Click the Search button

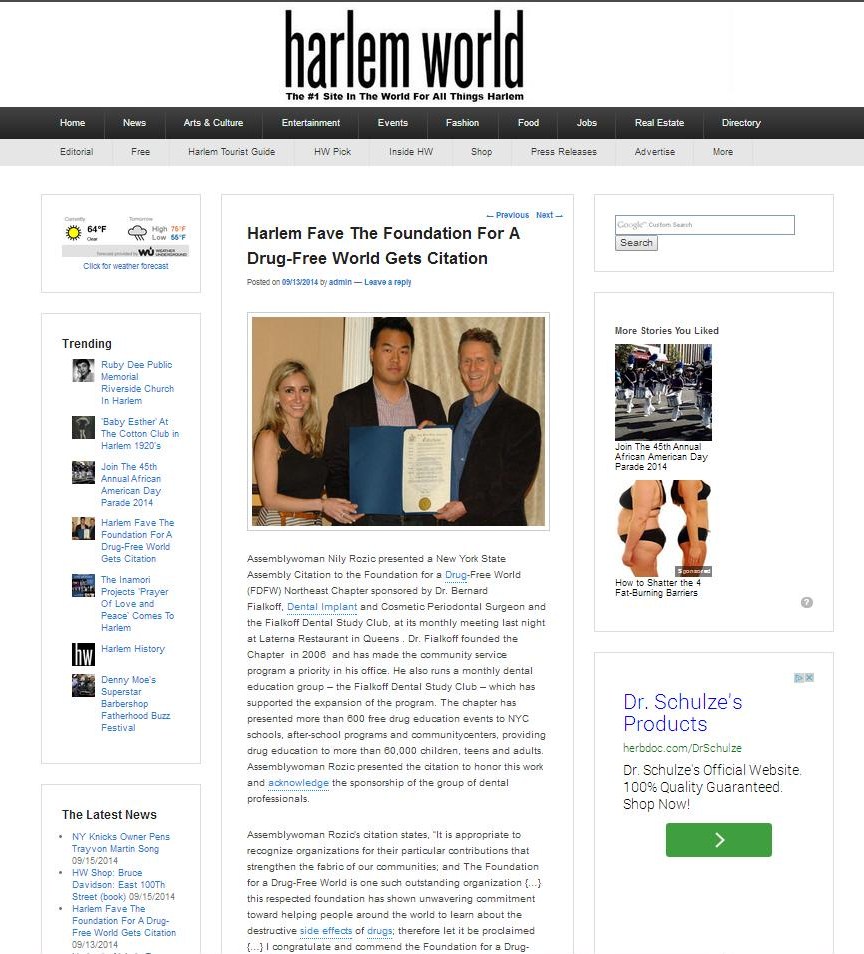coord(636,243)
